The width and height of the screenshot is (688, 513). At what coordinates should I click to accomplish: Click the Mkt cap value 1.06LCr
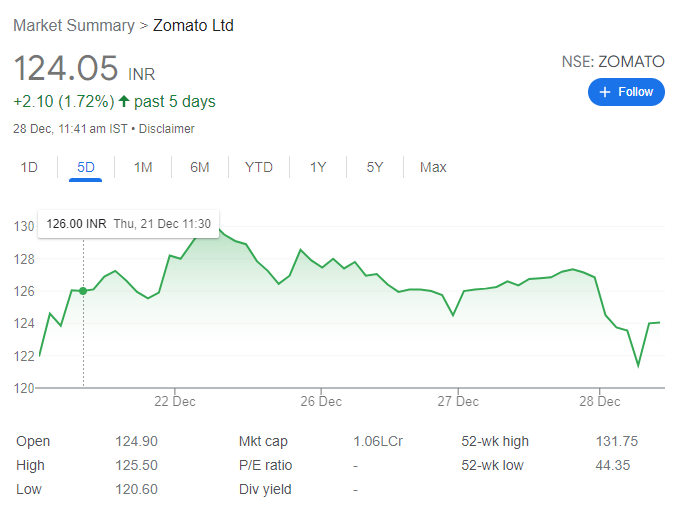(x=378, y=441)
